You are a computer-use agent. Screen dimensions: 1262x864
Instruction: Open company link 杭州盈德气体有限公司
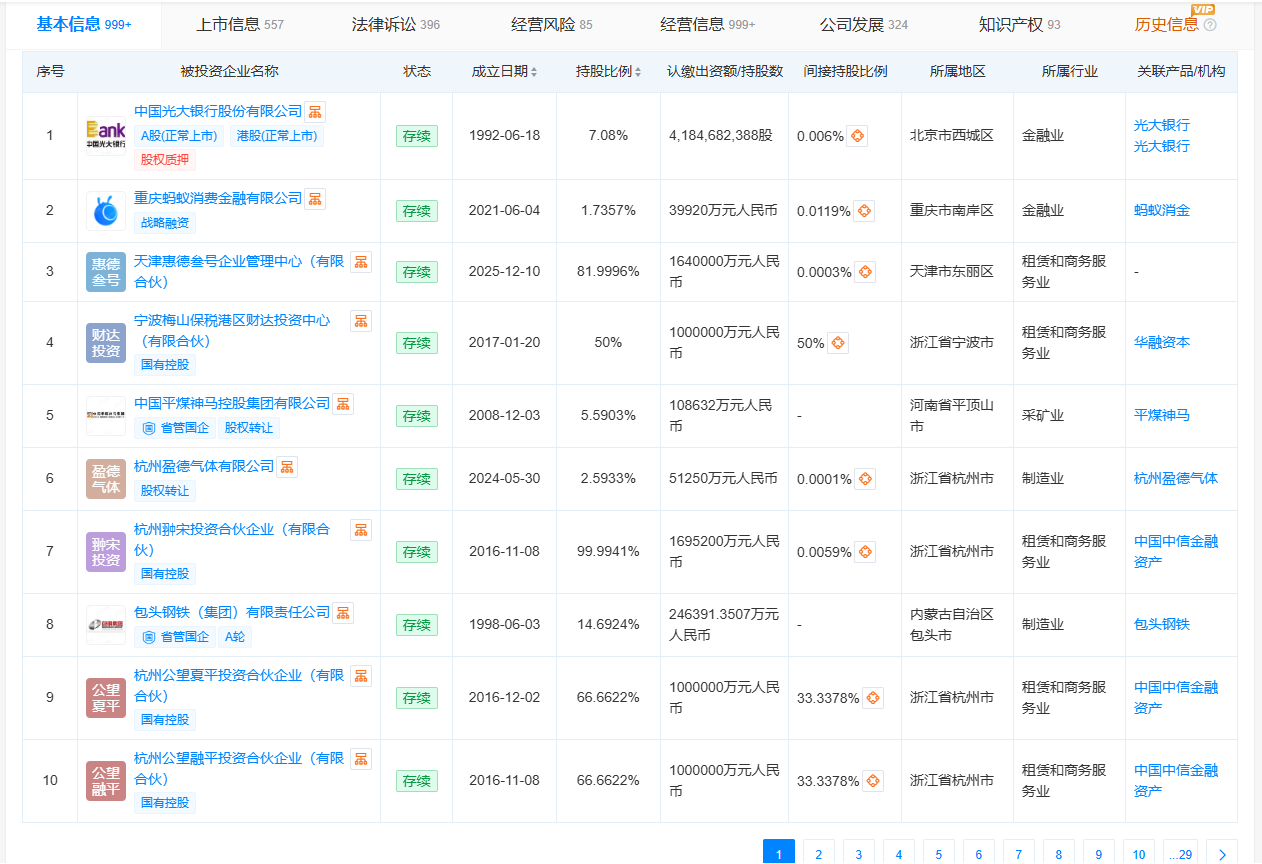(204, 467)
